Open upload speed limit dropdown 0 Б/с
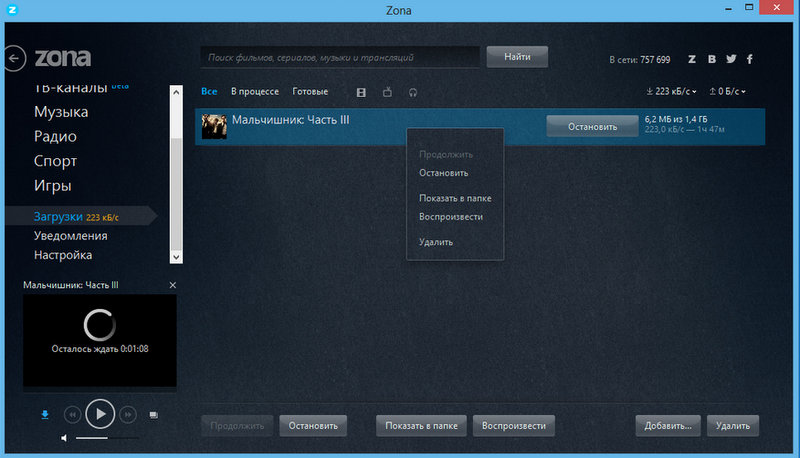 [727, 91]
